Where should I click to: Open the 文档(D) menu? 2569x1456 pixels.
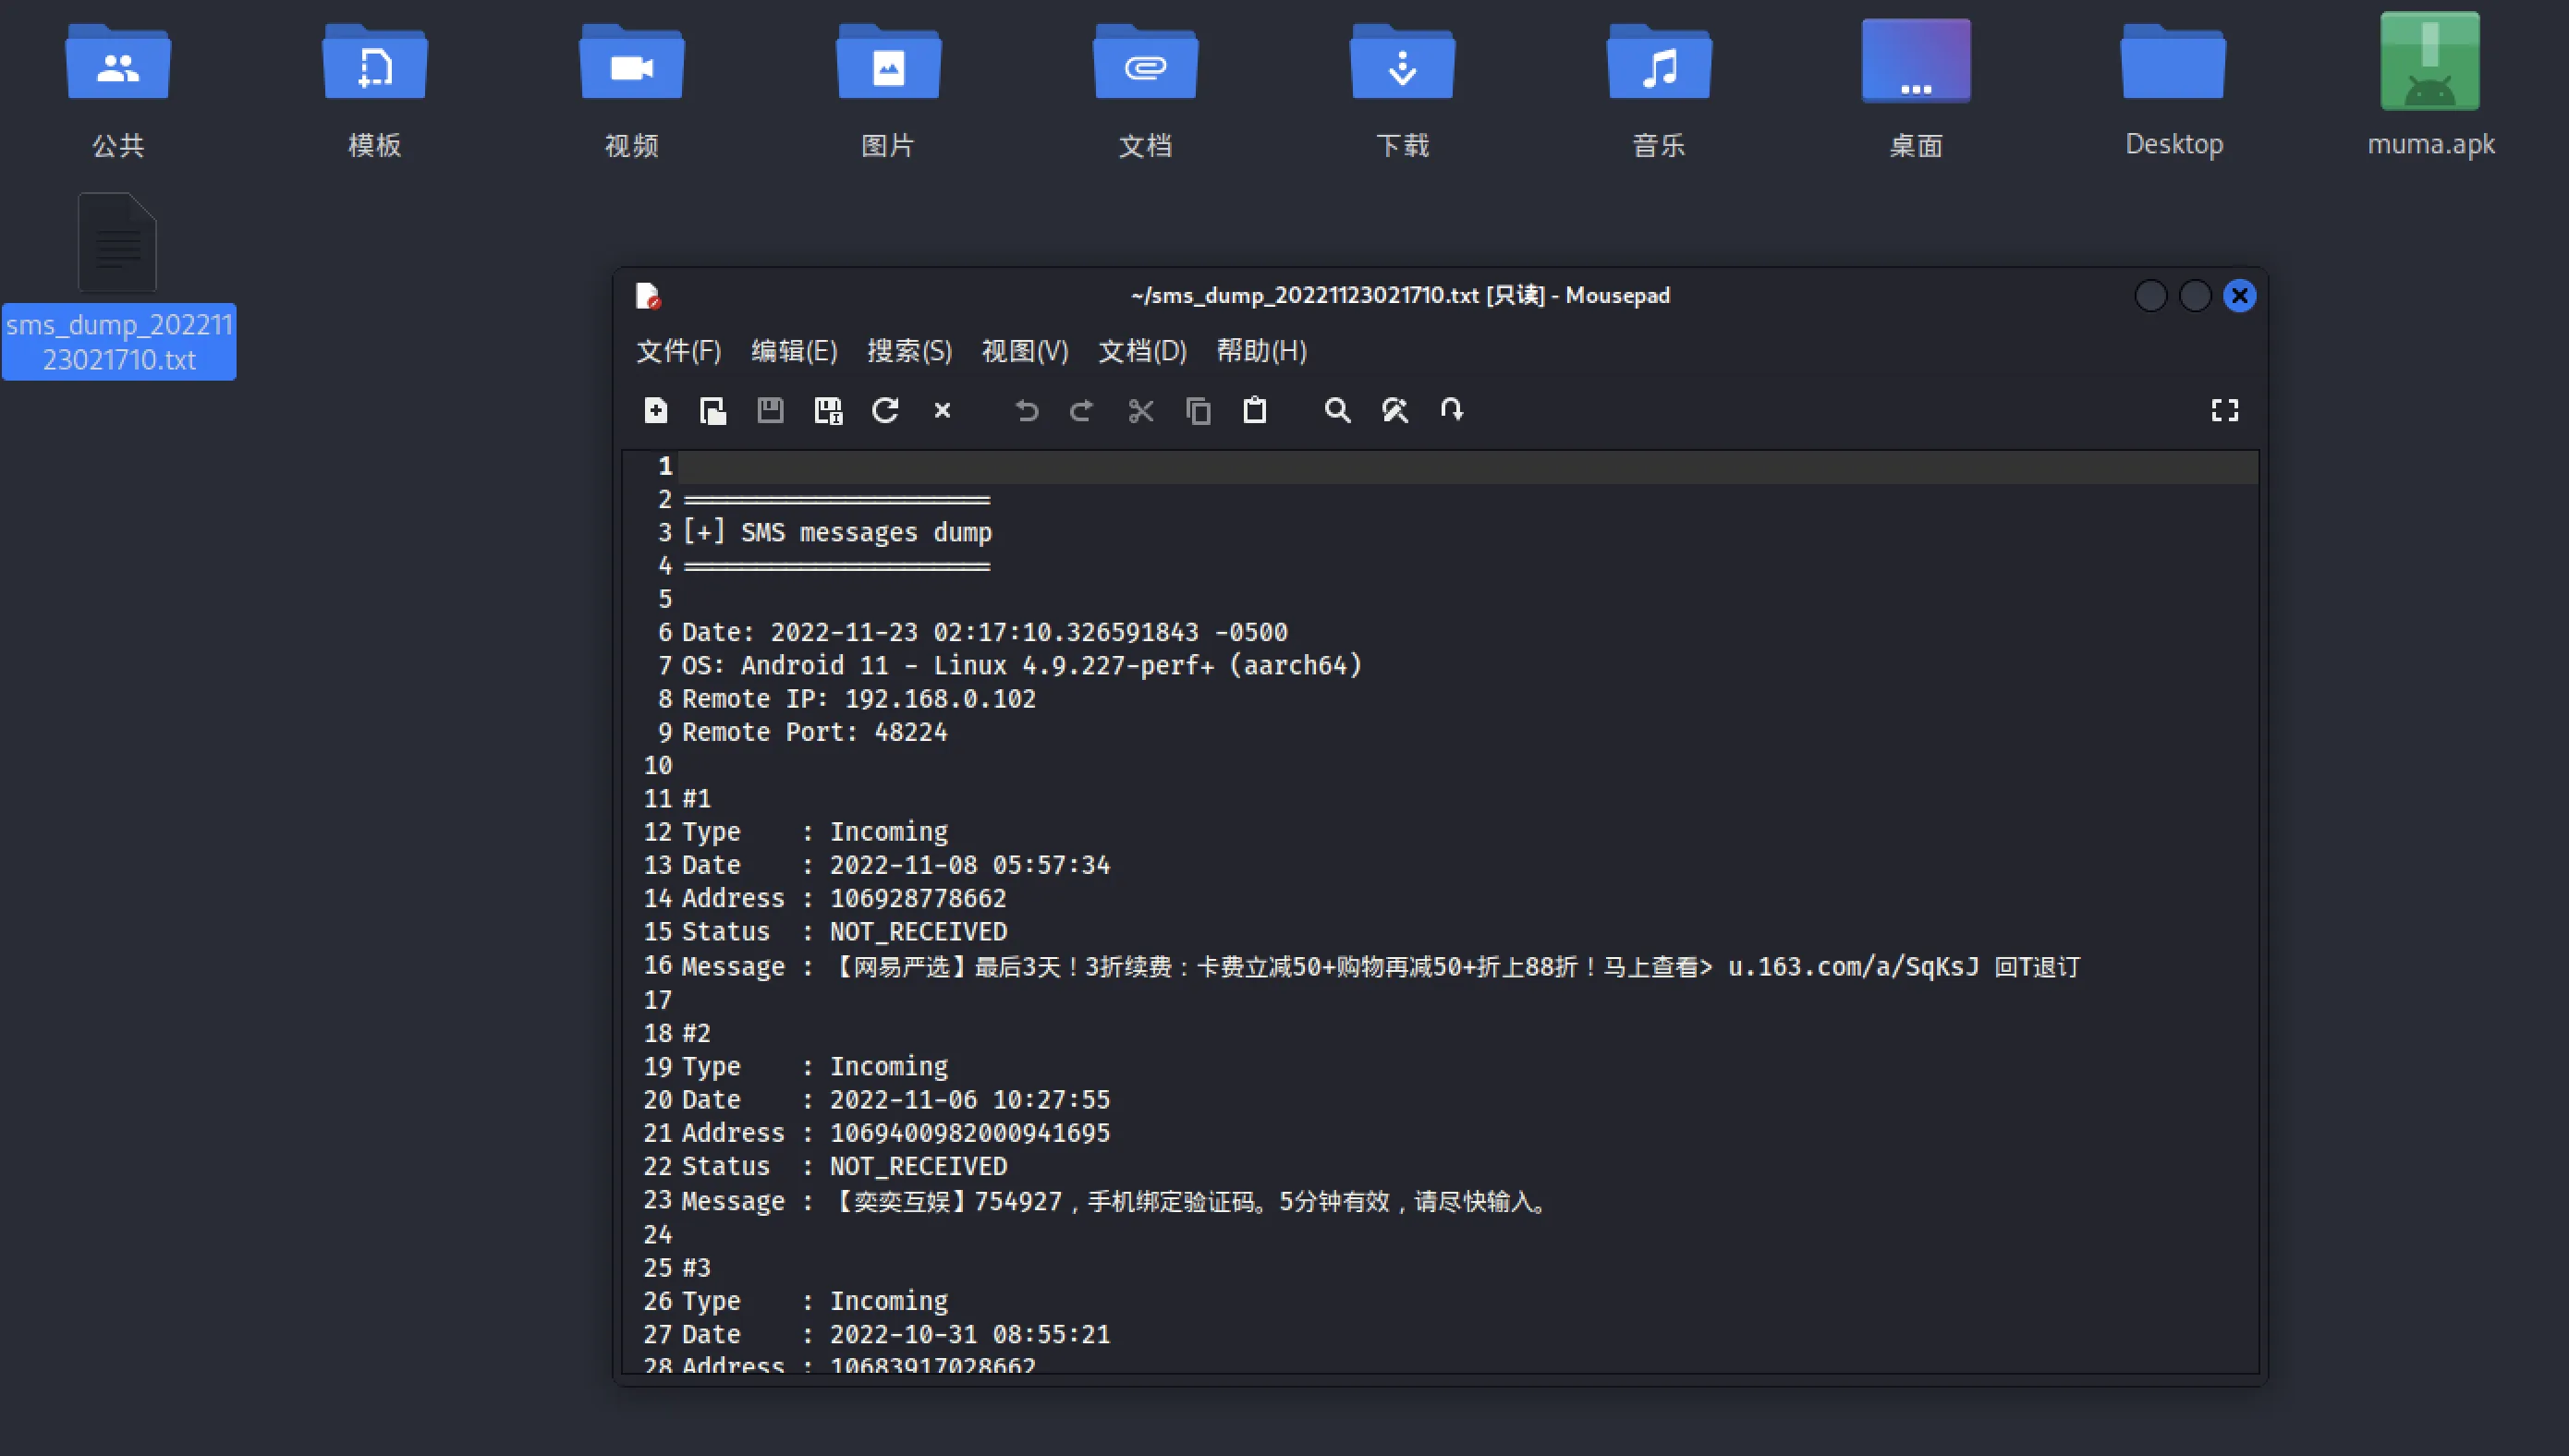pos(1142,351)
